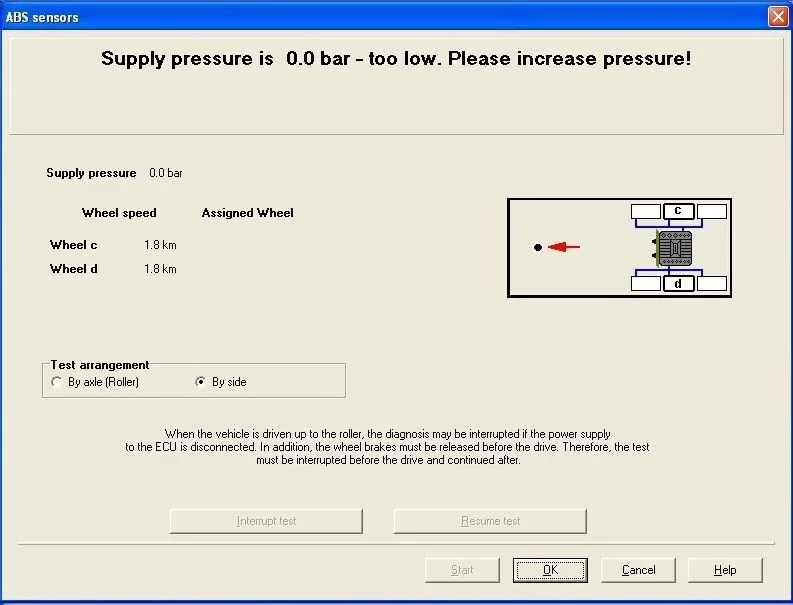Click the Wheel c speed value
Screen dimensions: 793x605
160,245
